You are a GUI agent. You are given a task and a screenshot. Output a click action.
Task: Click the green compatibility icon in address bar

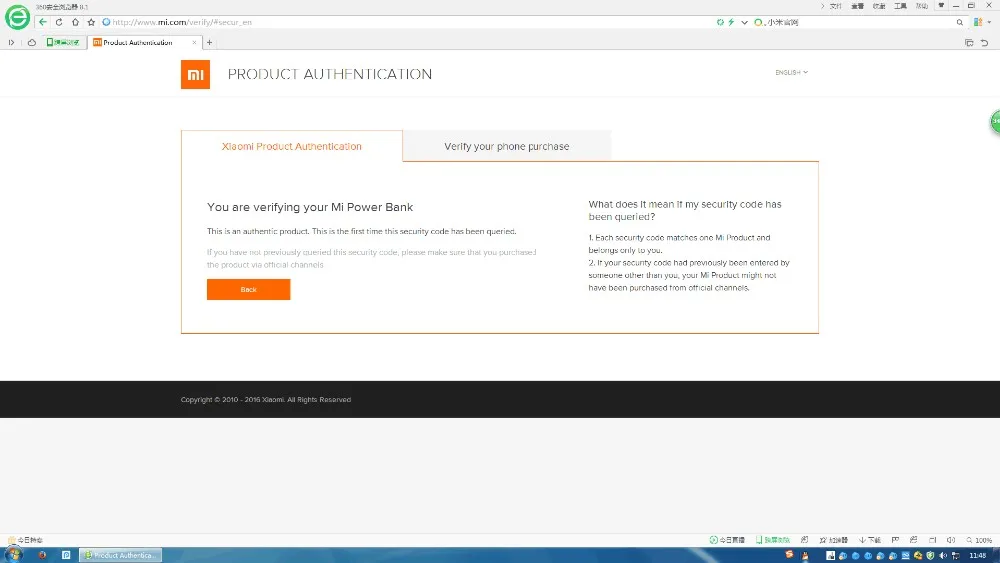click(720, 22)
